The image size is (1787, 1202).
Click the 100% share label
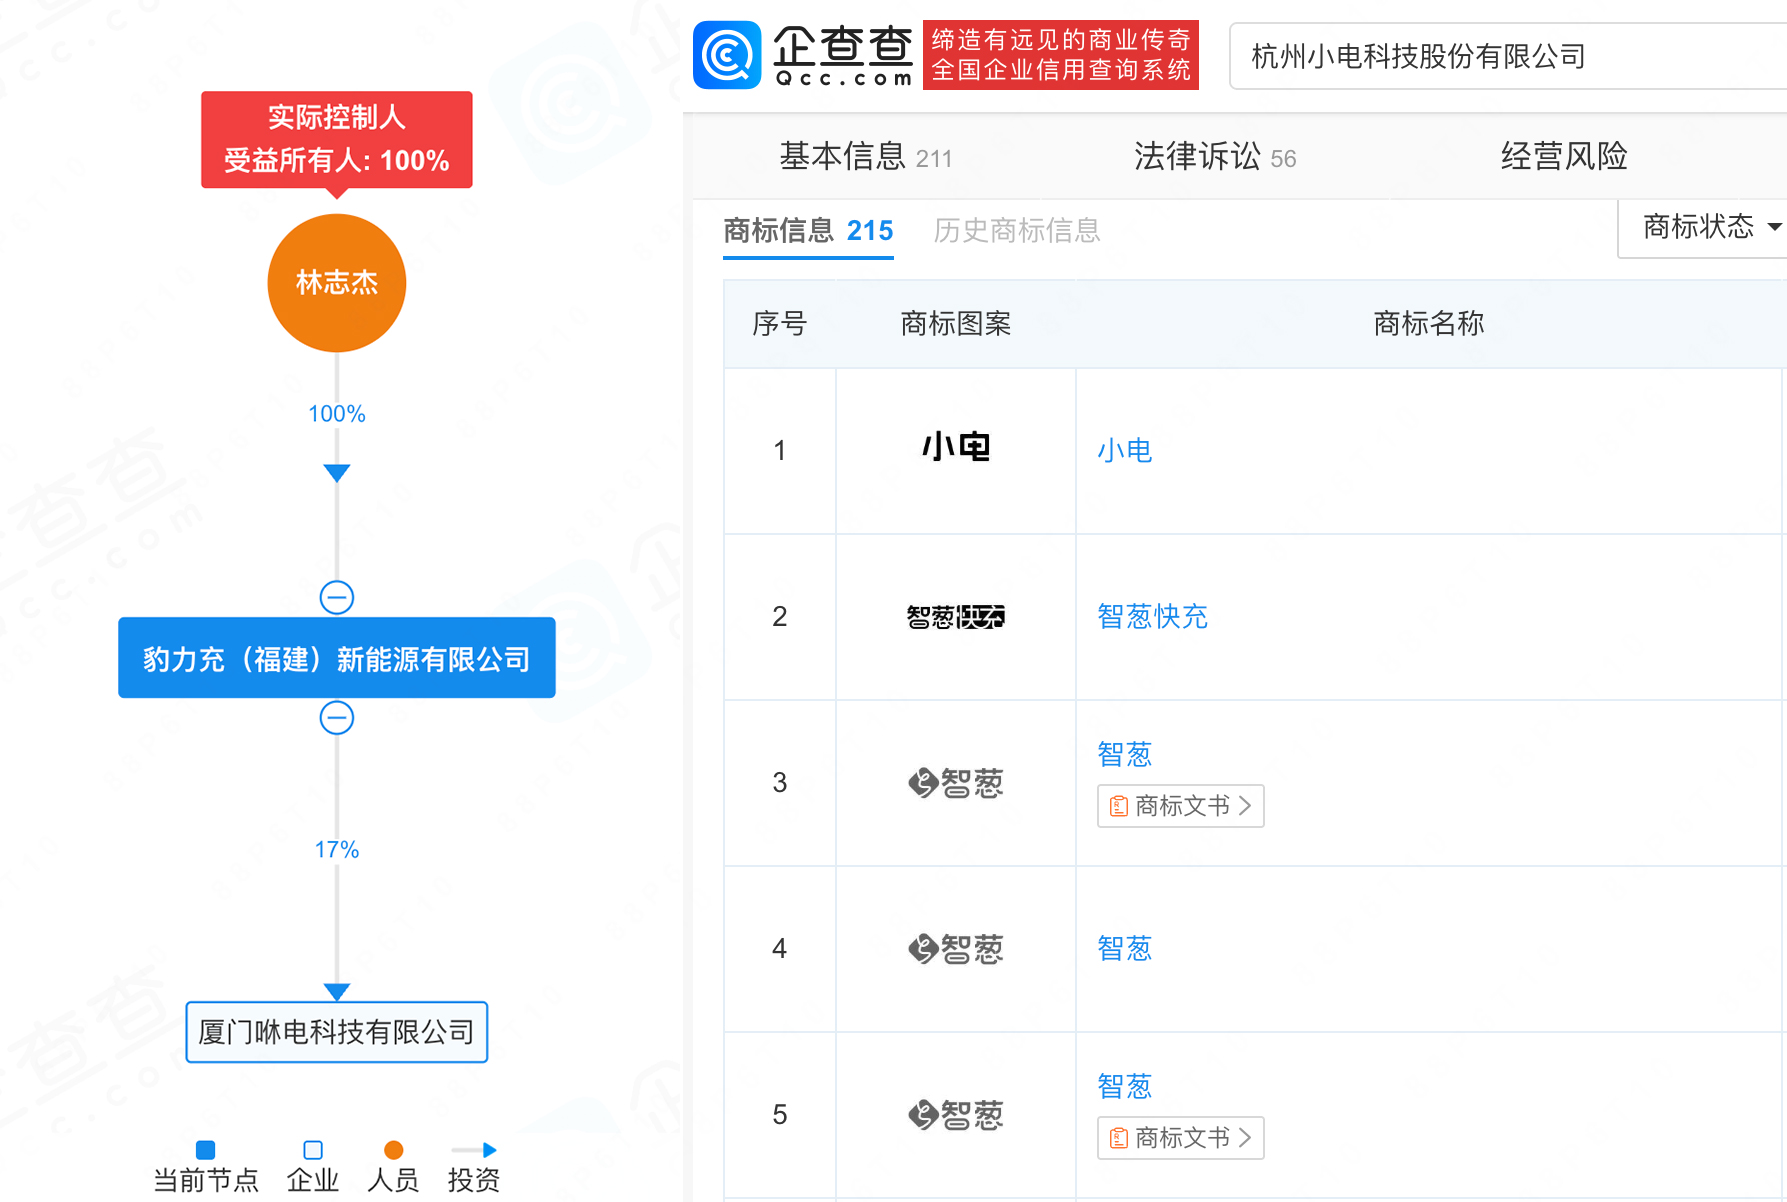coord(337,414)
